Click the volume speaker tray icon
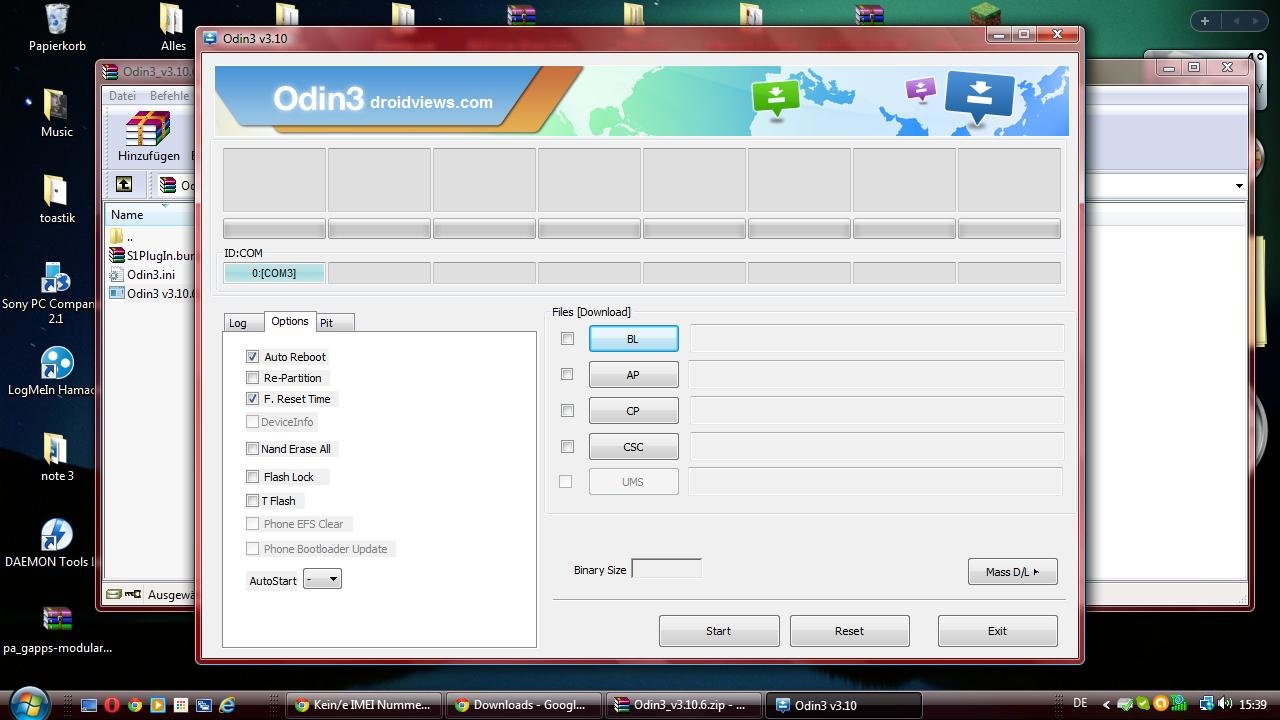 1226,704
